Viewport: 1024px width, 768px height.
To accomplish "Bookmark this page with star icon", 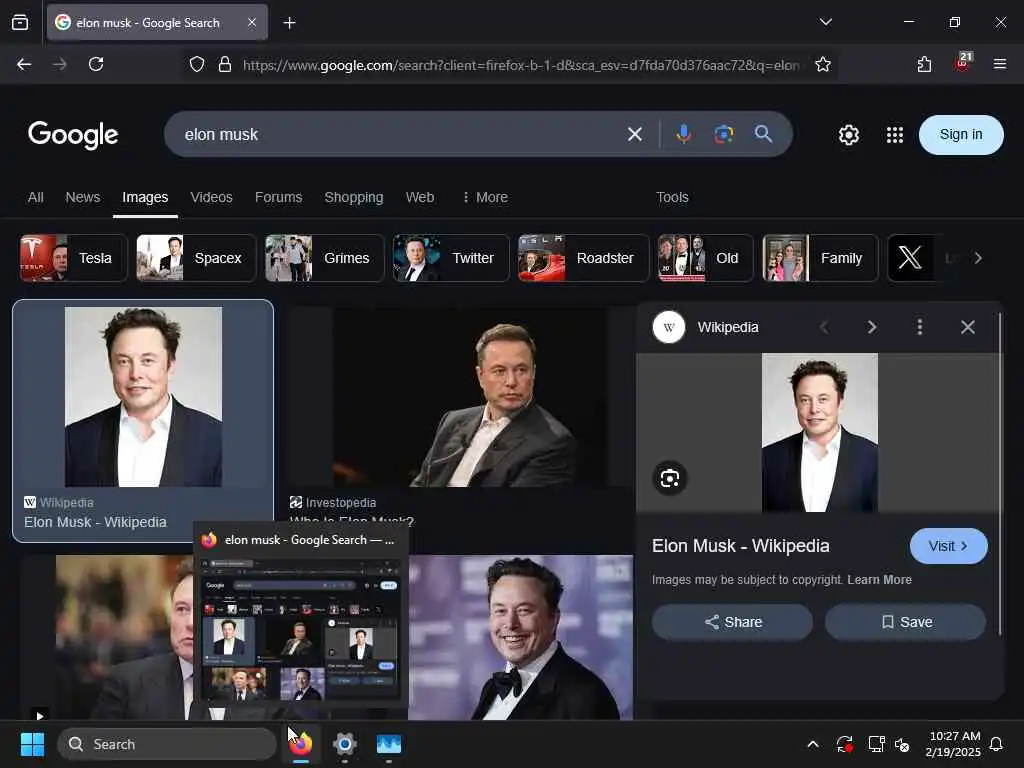I will click(823, 64).
